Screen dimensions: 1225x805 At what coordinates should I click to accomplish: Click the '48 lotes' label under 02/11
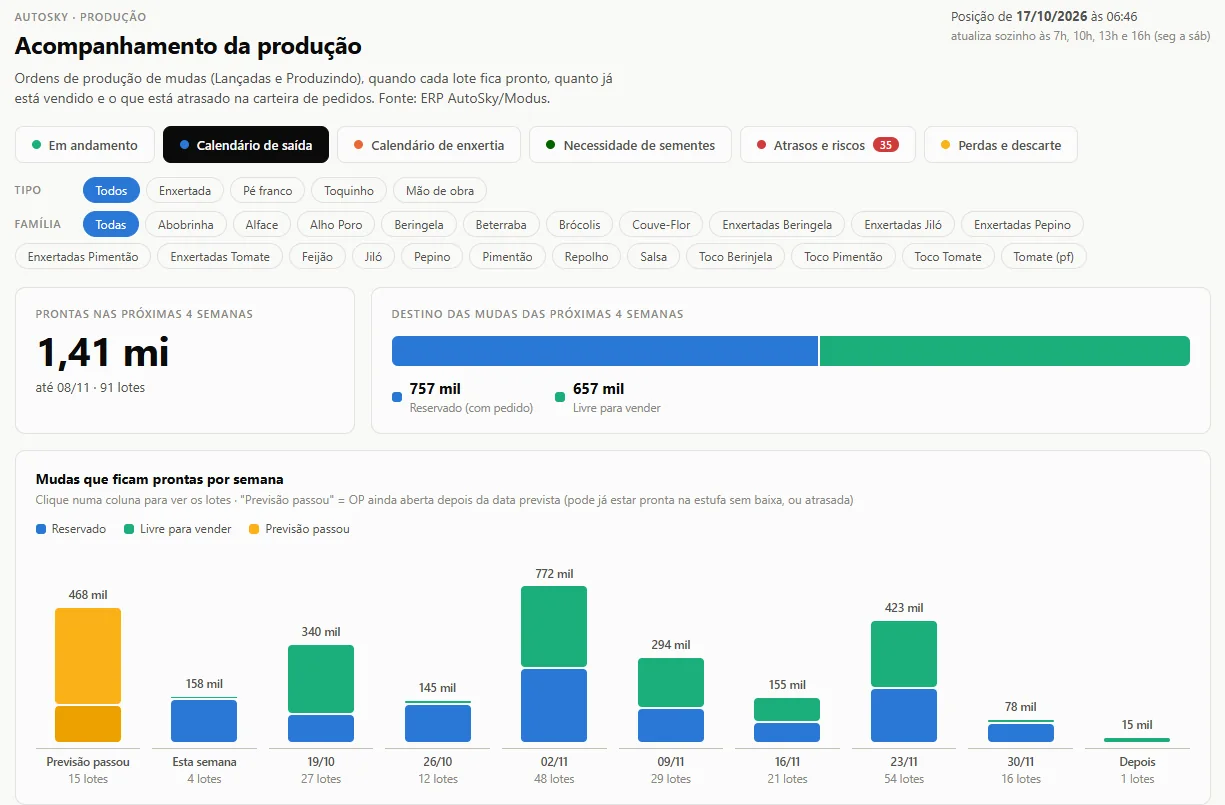(554, 779)
